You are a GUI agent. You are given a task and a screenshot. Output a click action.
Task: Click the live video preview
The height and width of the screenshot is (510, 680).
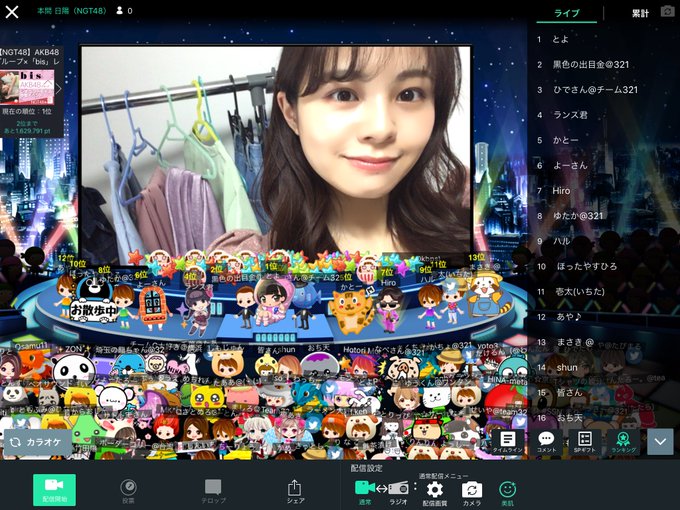276,152
